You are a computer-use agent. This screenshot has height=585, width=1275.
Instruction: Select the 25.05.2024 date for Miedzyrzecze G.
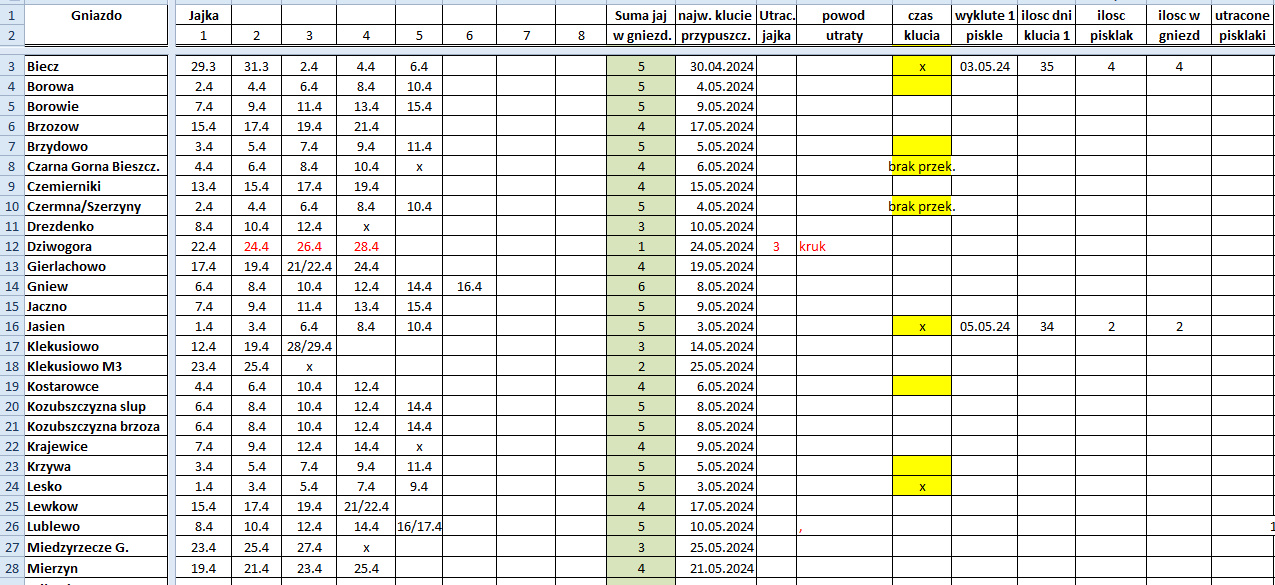(716, 547)
